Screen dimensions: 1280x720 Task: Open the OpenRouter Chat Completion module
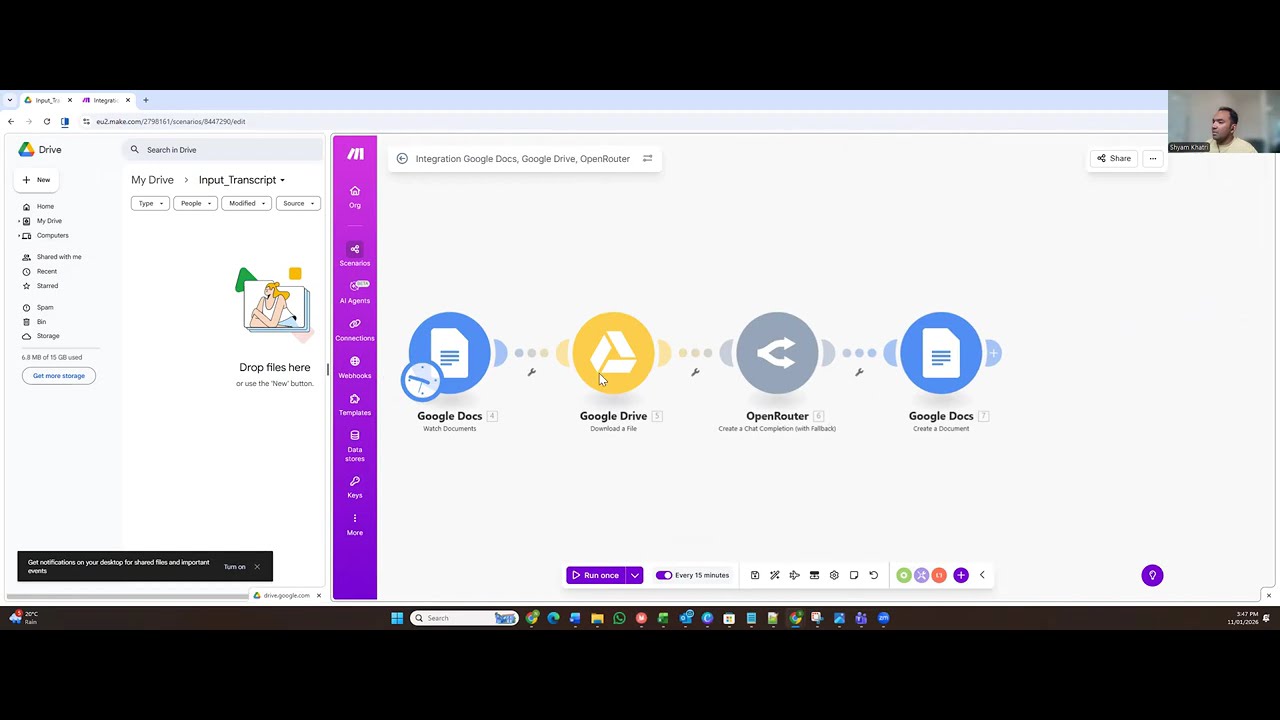point(777,352)
